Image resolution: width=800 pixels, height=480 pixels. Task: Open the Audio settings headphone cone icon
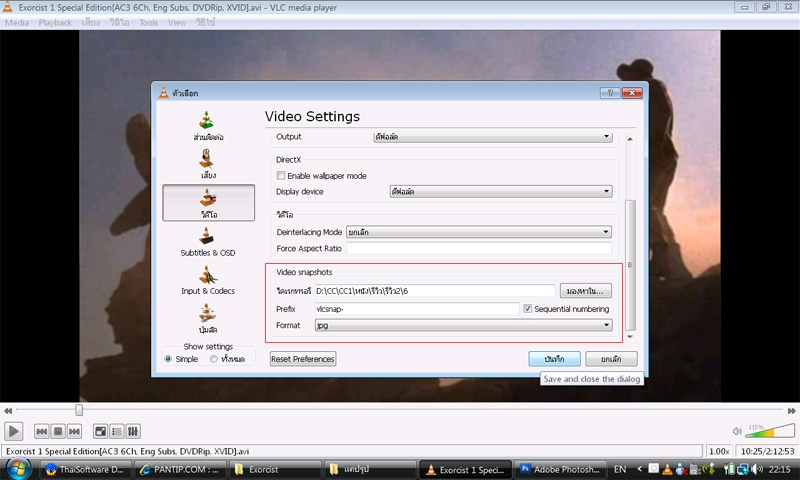(x=207, y=159)
